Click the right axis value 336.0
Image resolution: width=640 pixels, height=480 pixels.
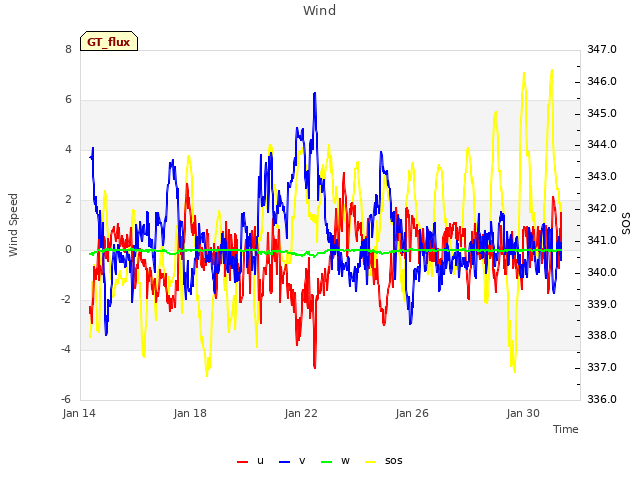(602, 400)
